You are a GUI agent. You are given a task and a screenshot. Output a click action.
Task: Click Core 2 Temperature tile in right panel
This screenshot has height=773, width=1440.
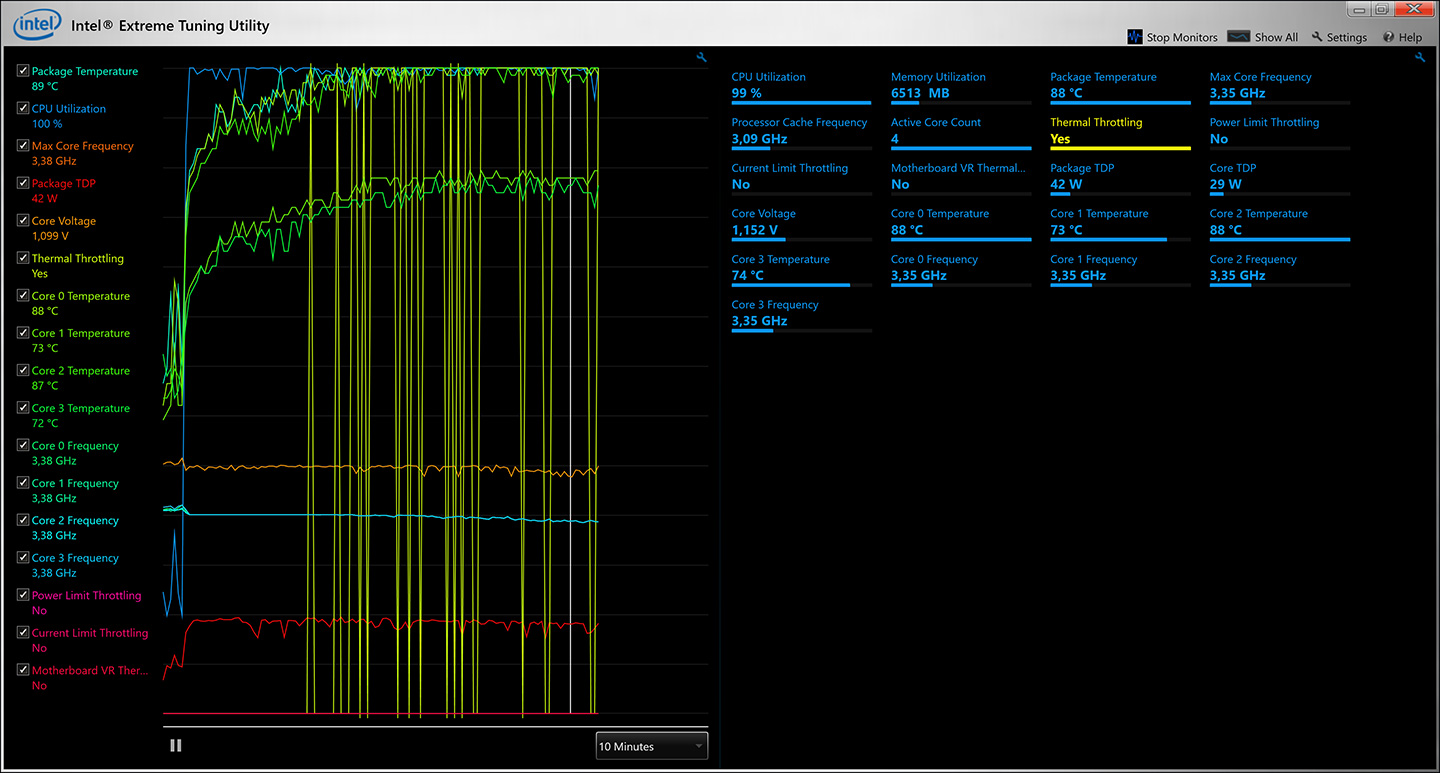[1280, 224]
